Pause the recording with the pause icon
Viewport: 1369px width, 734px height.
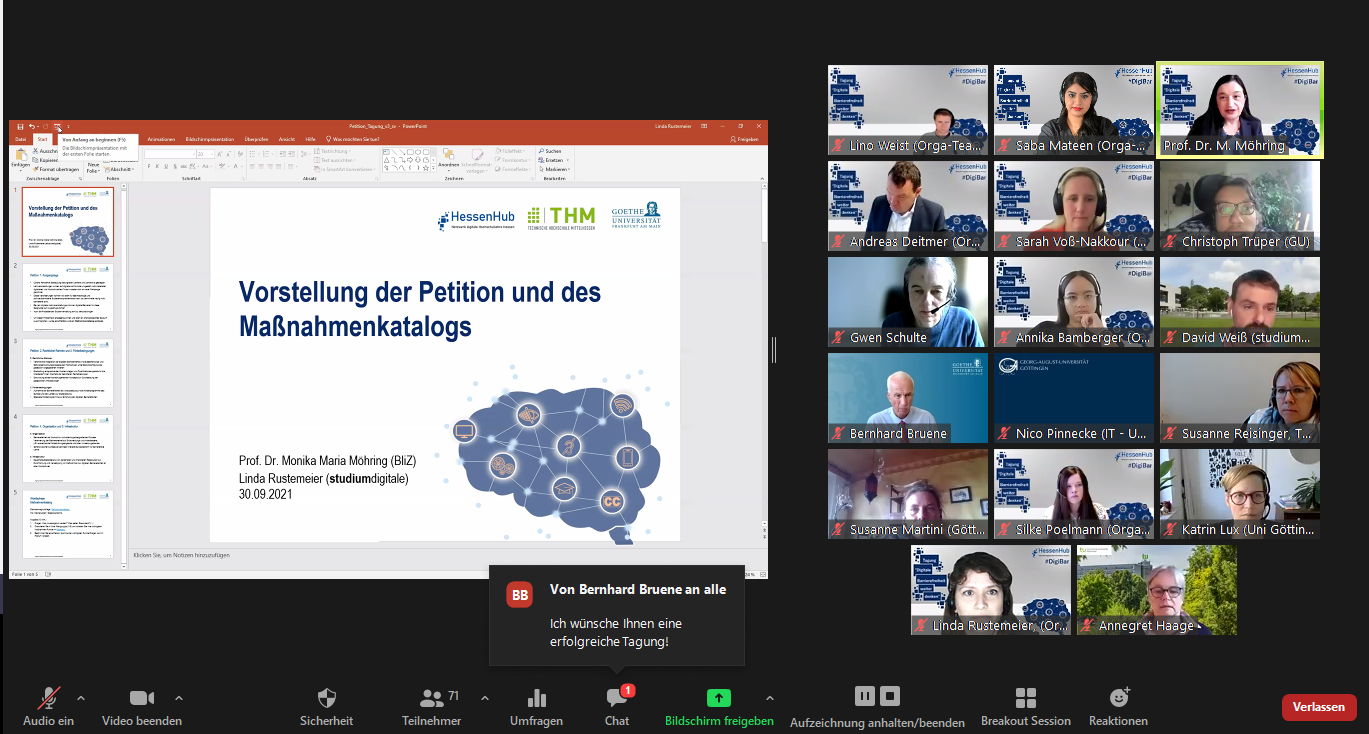coord(864,696)
